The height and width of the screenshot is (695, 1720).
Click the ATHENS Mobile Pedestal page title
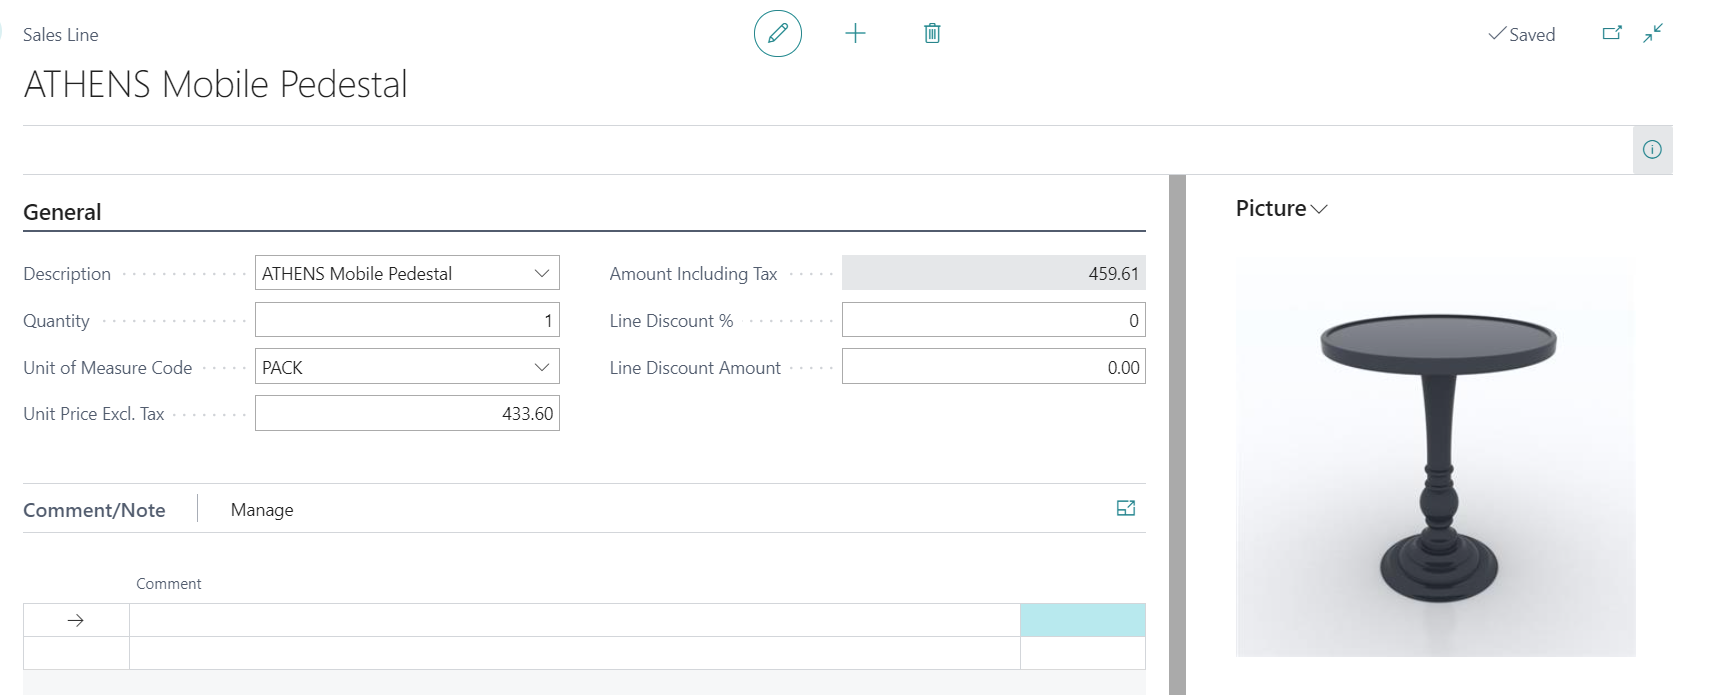point(216,84)
